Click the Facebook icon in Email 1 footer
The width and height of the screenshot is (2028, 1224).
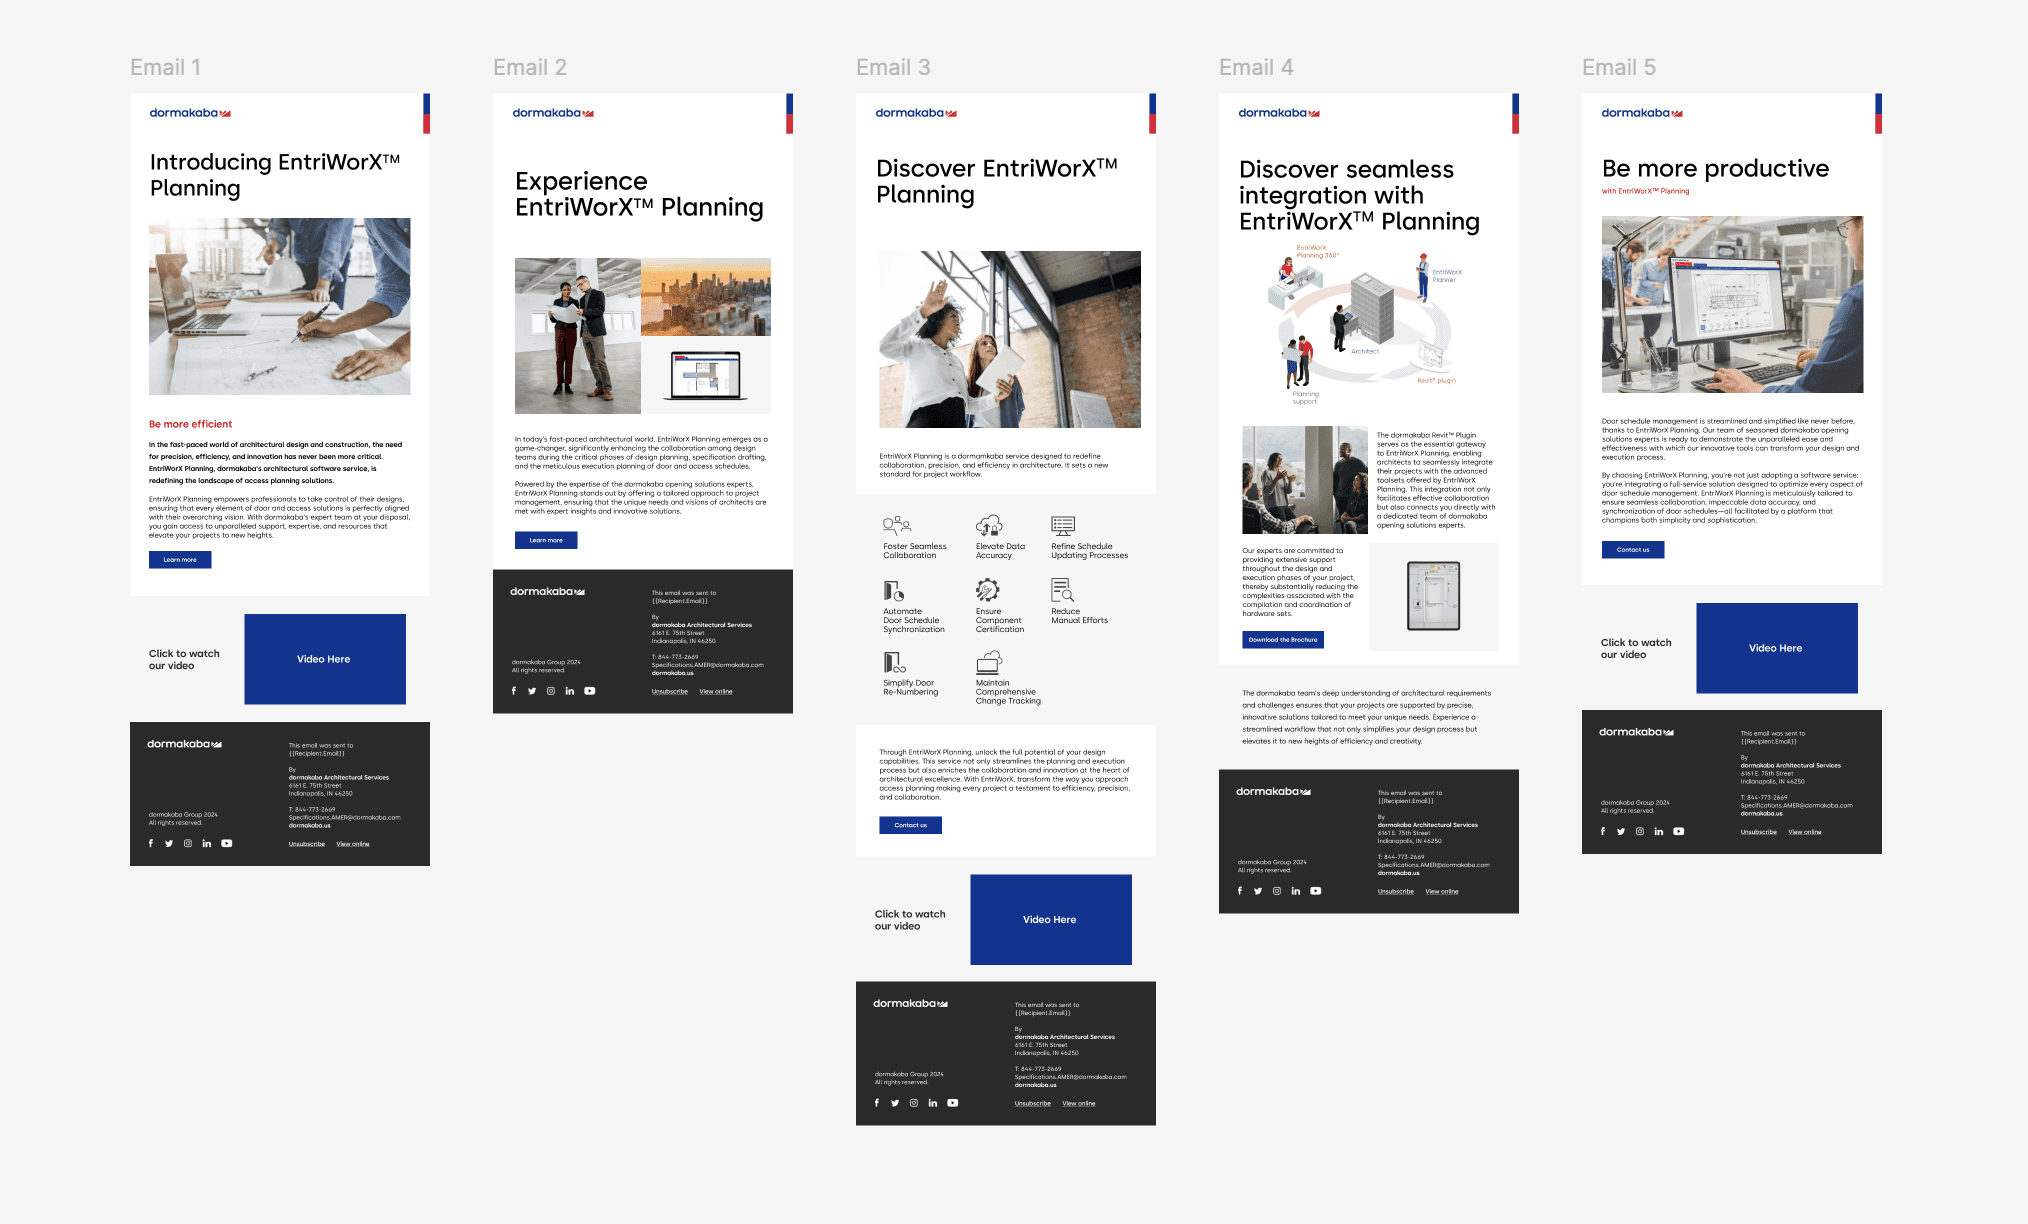pos(151,843)
